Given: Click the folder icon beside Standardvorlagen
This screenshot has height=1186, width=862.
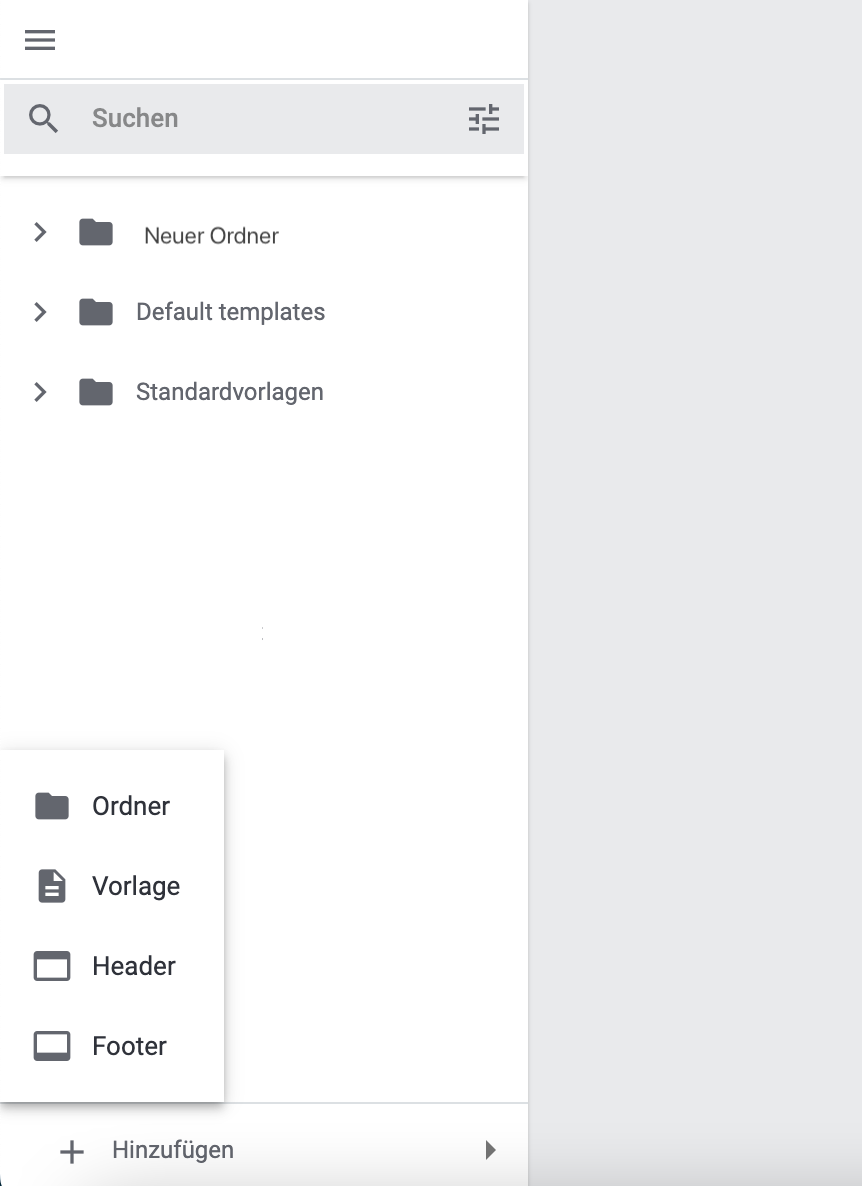Looking at the screenshot, I should (96, 392).
